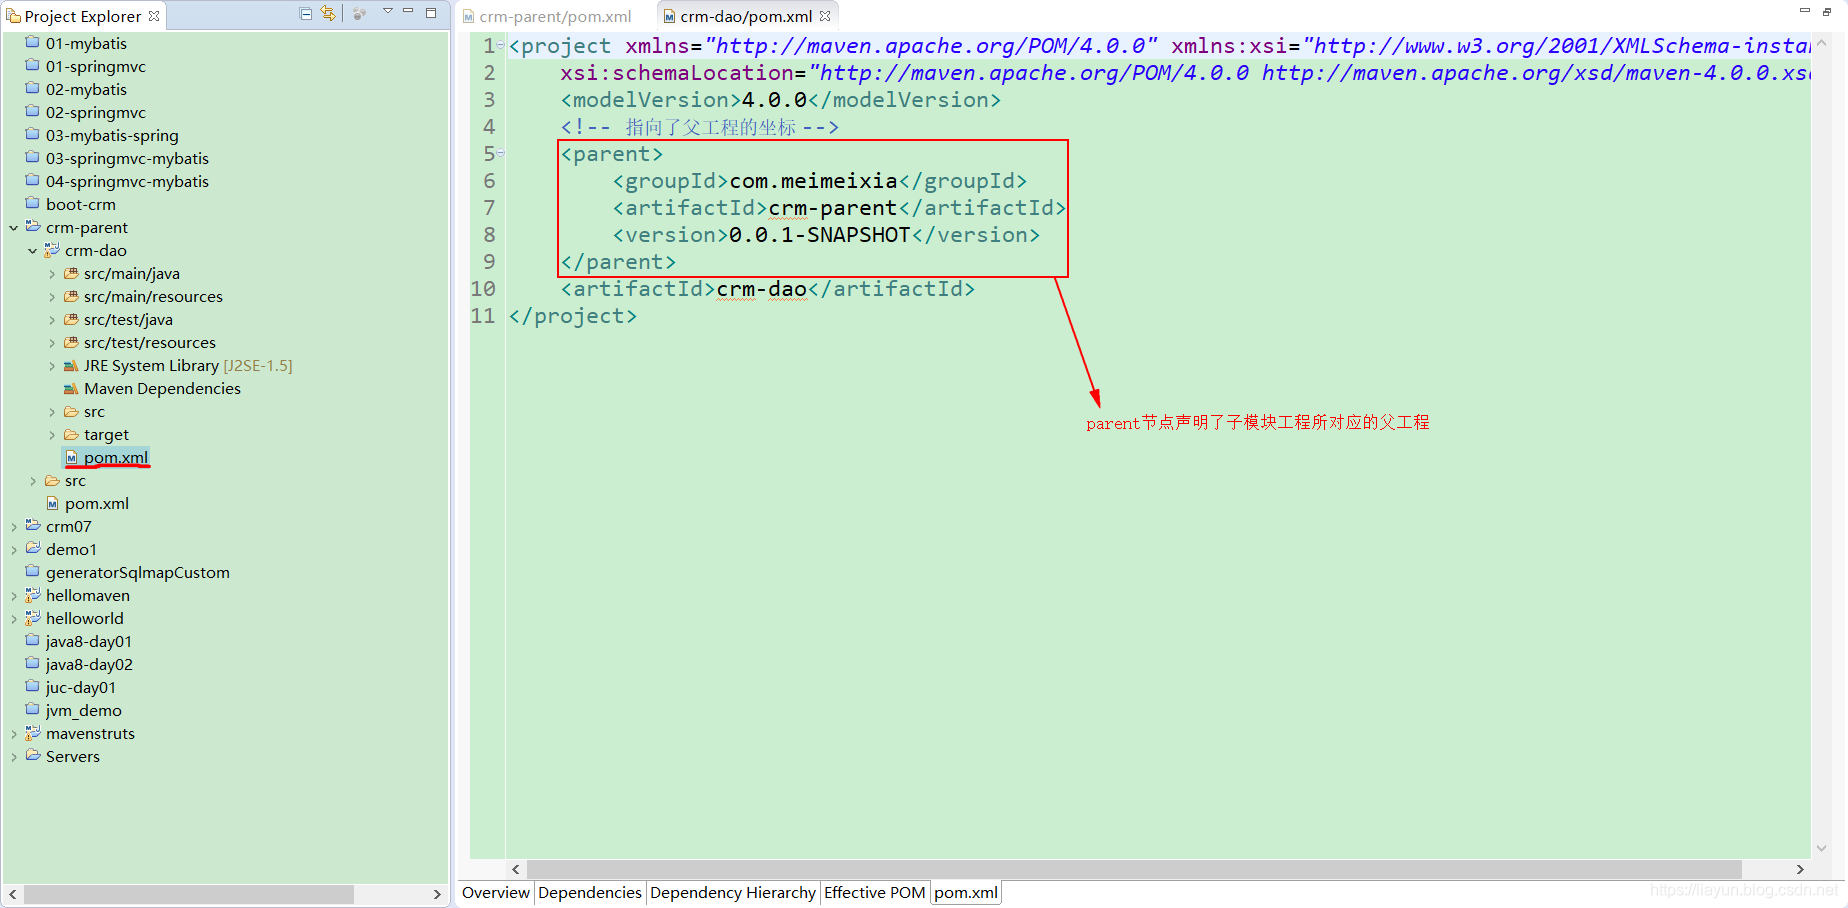The width and height of the screenshot is (1848, 908).
Task: Click the src/main/java package folder icon
Action: (71, 273)
